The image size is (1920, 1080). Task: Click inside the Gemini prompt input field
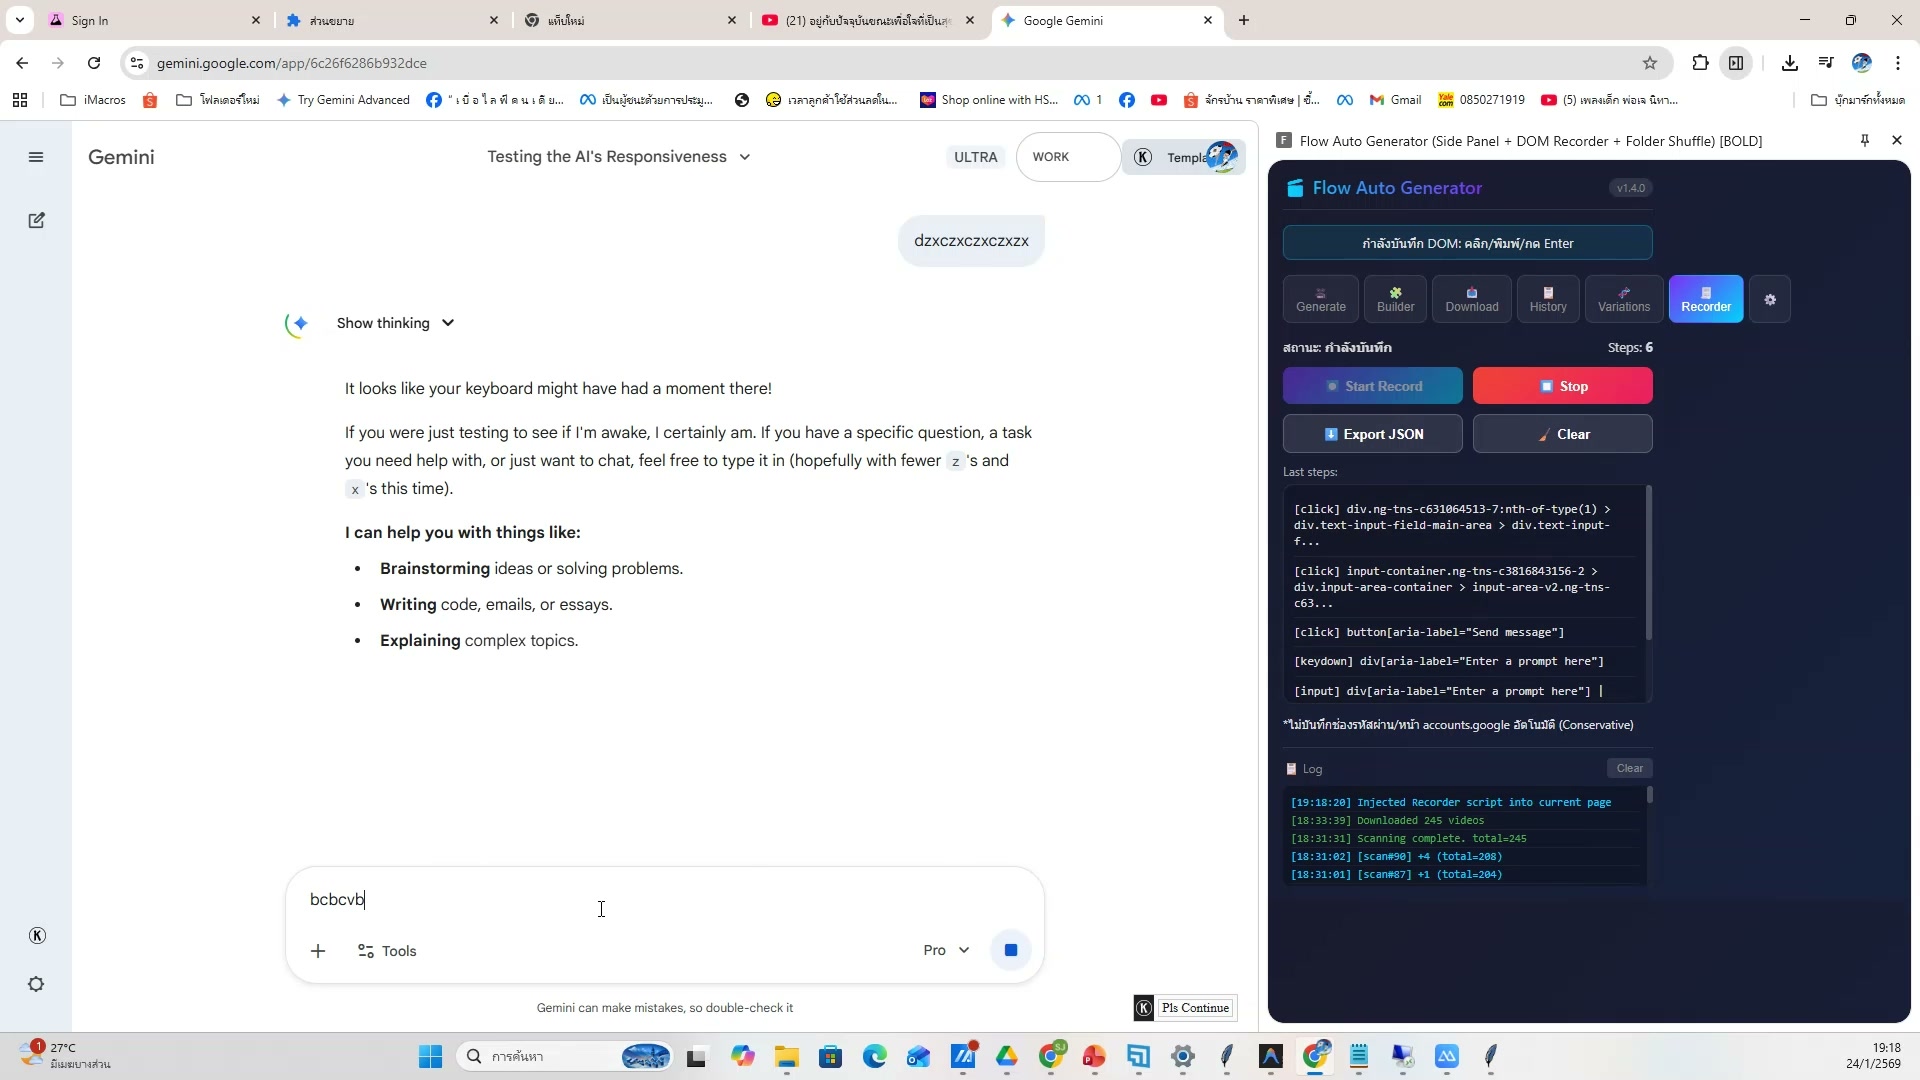(x=600, y=899)
